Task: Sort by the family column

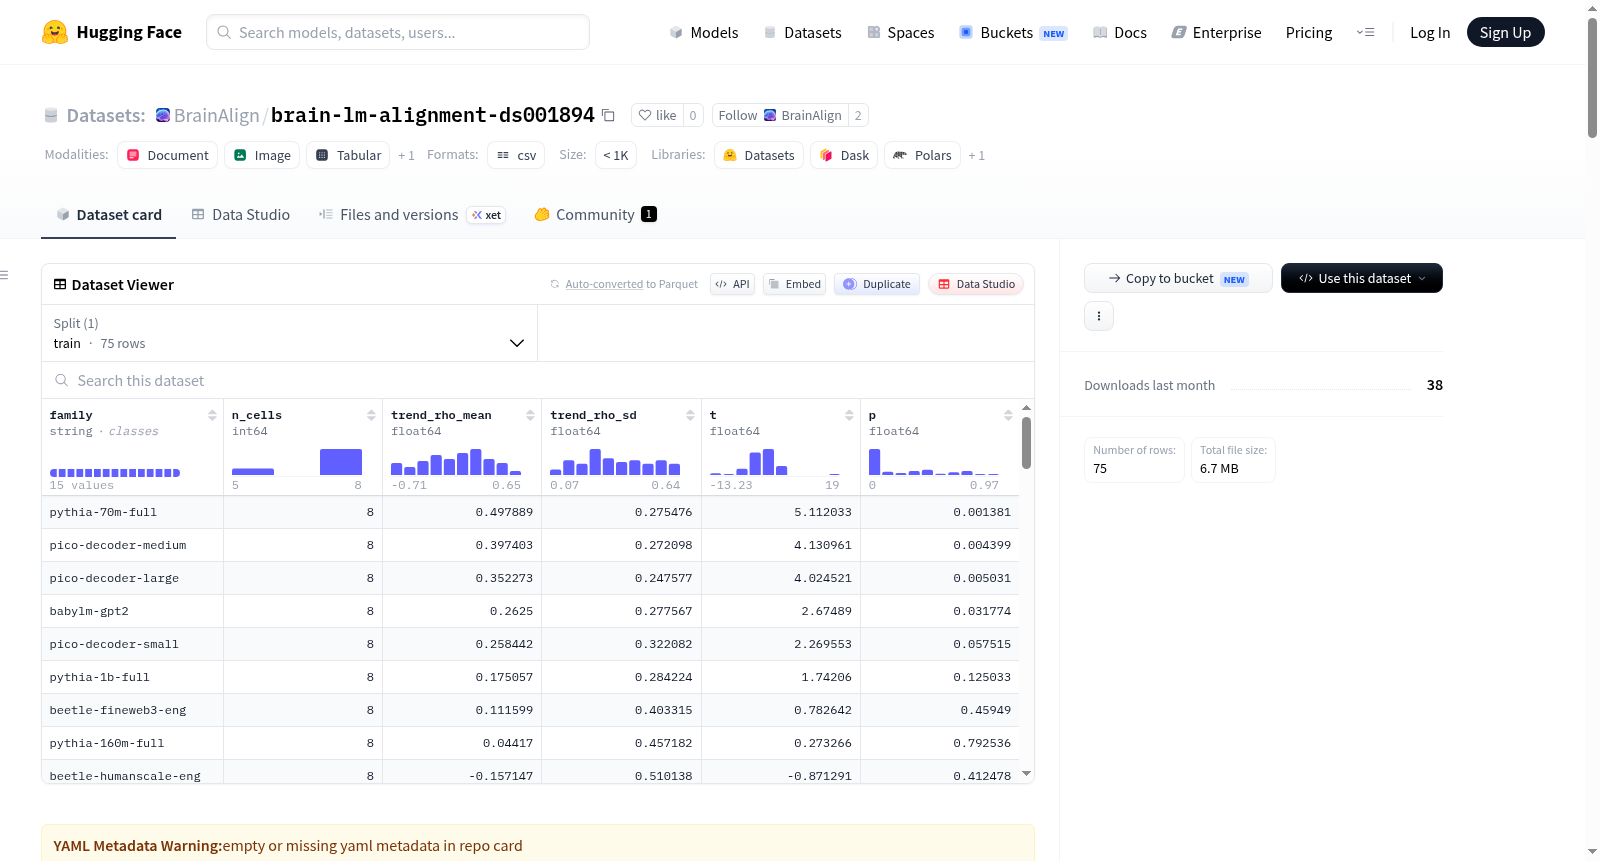Action: 212,415
